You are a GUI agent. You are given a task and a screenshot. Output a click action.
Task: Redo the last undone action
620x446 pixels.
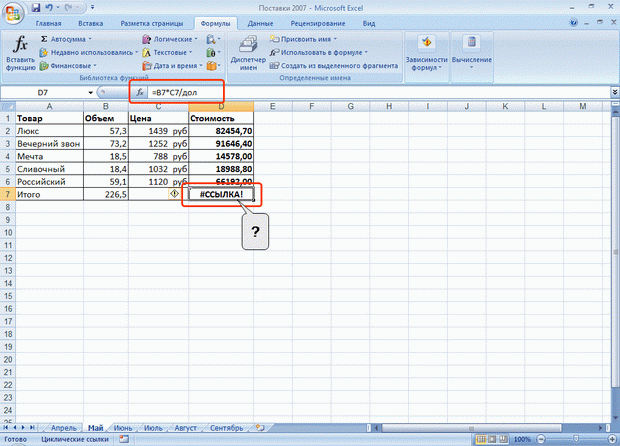pyautogui.click(x=69, y=8)
